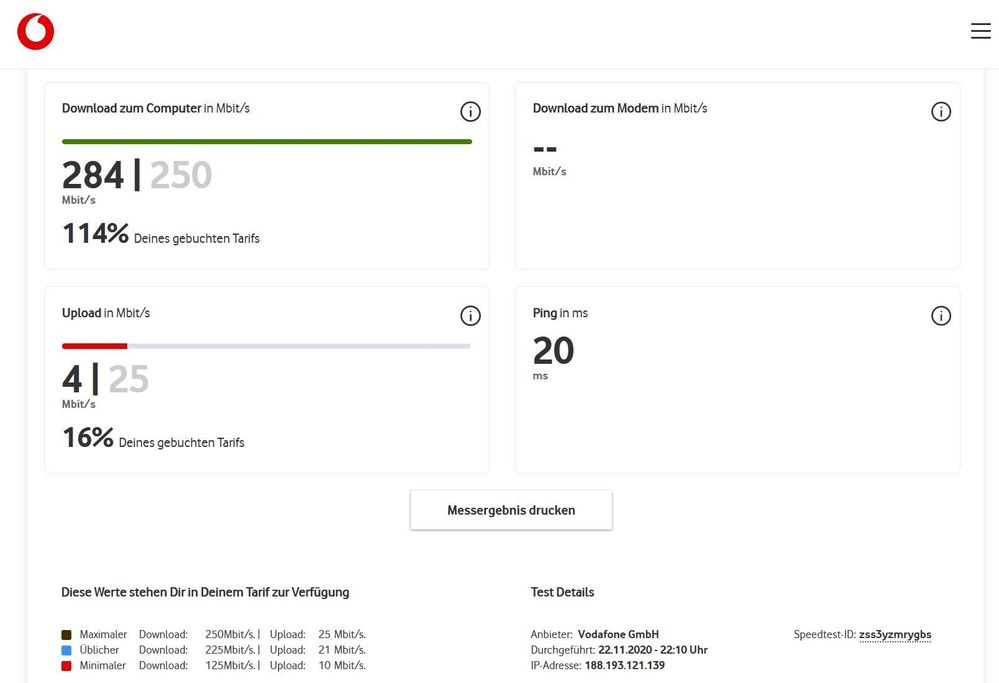Click the 20 ms ping value
The width and height of the screenshot is (999, 683).
click(555, 351)
